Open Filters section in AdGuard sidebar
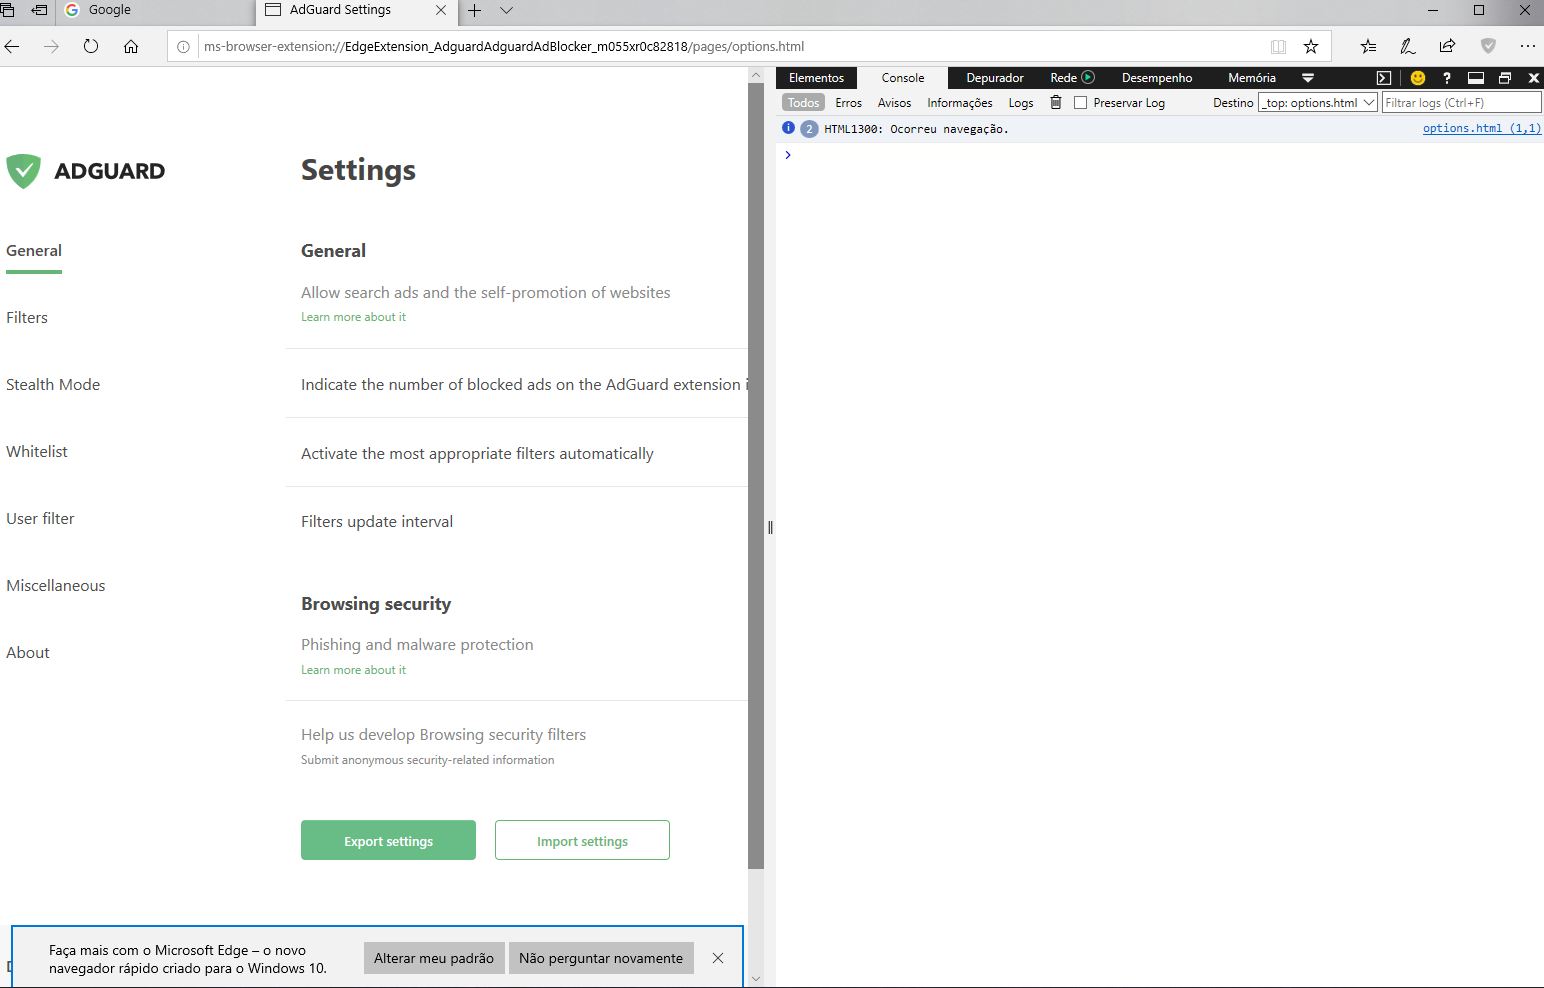 (x=27, y=317)
